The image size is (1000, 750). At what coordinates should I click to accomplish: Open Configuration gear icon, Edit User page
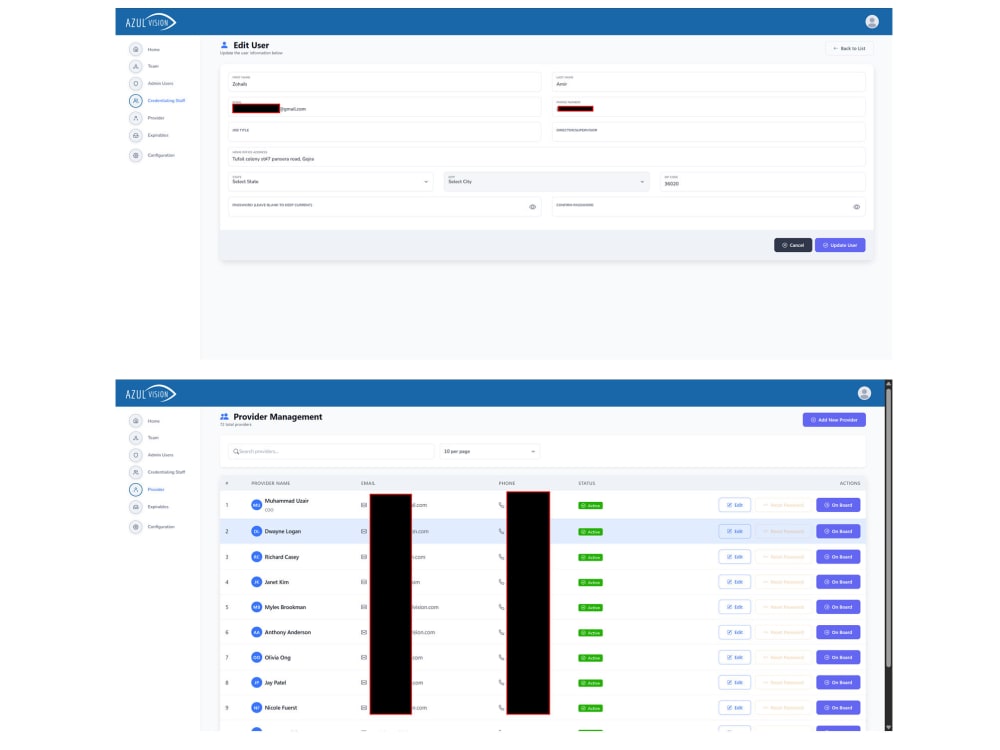135,155
